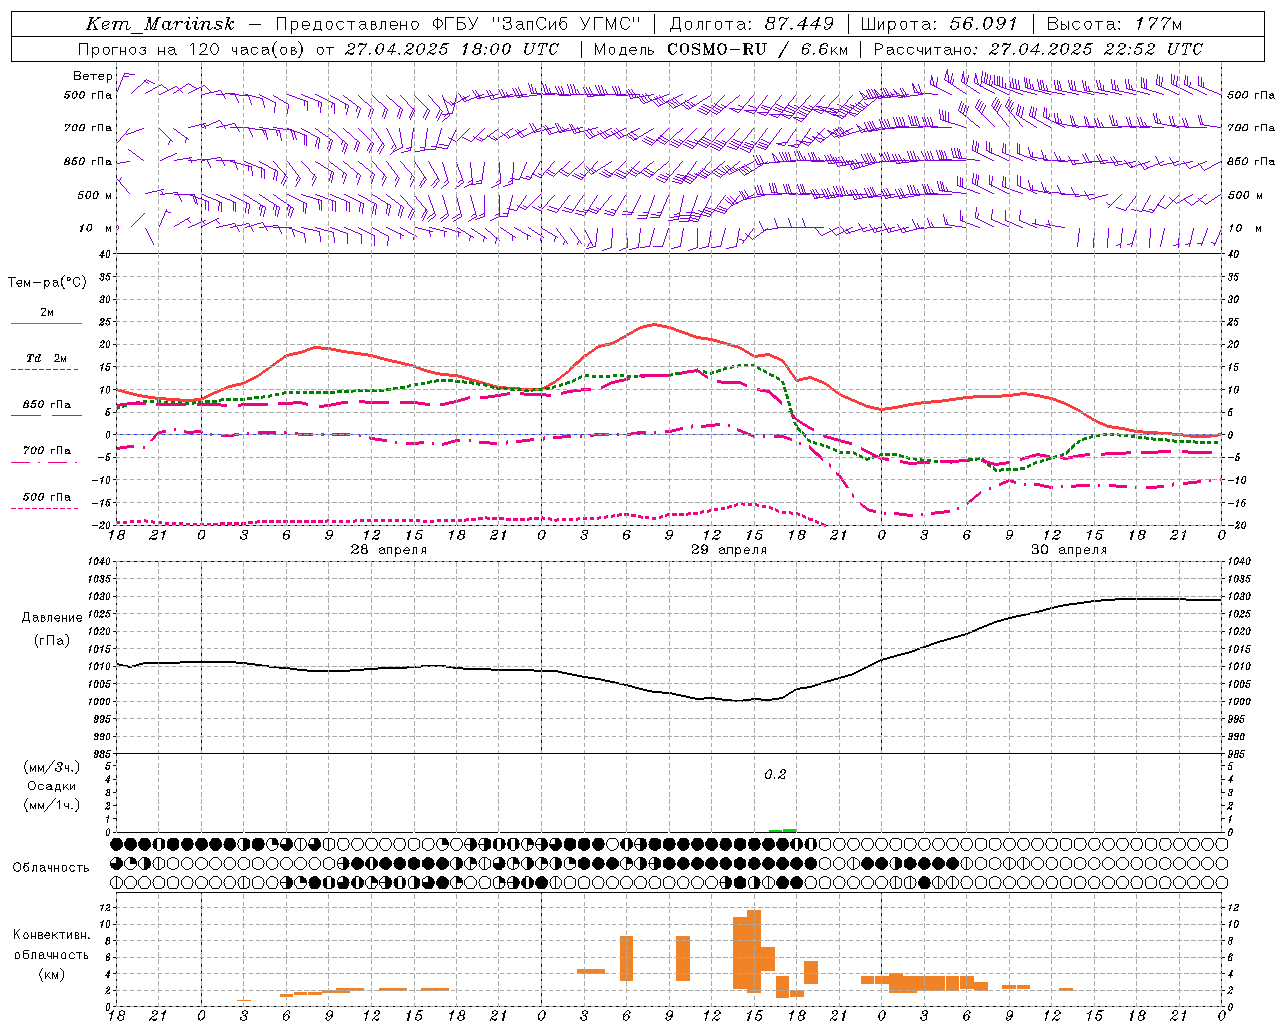Screen dimensions: 1280x1024
Task: Click the 'Модель COSMO-RU / 6.6км' label
Action: click(721, 49)
